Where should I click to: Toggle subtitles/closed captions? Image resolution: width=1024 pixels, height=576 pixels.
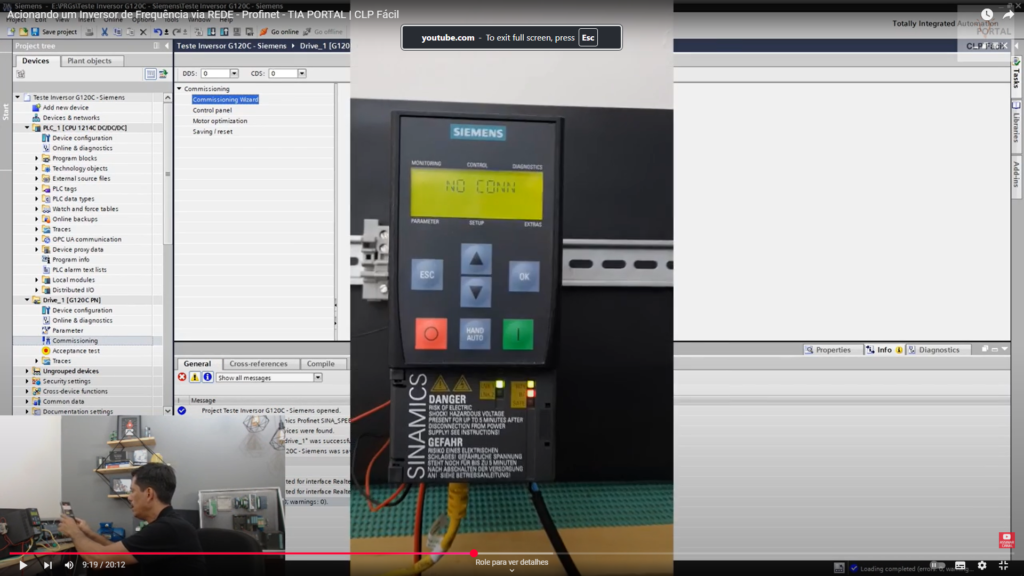tap(960, 566)
